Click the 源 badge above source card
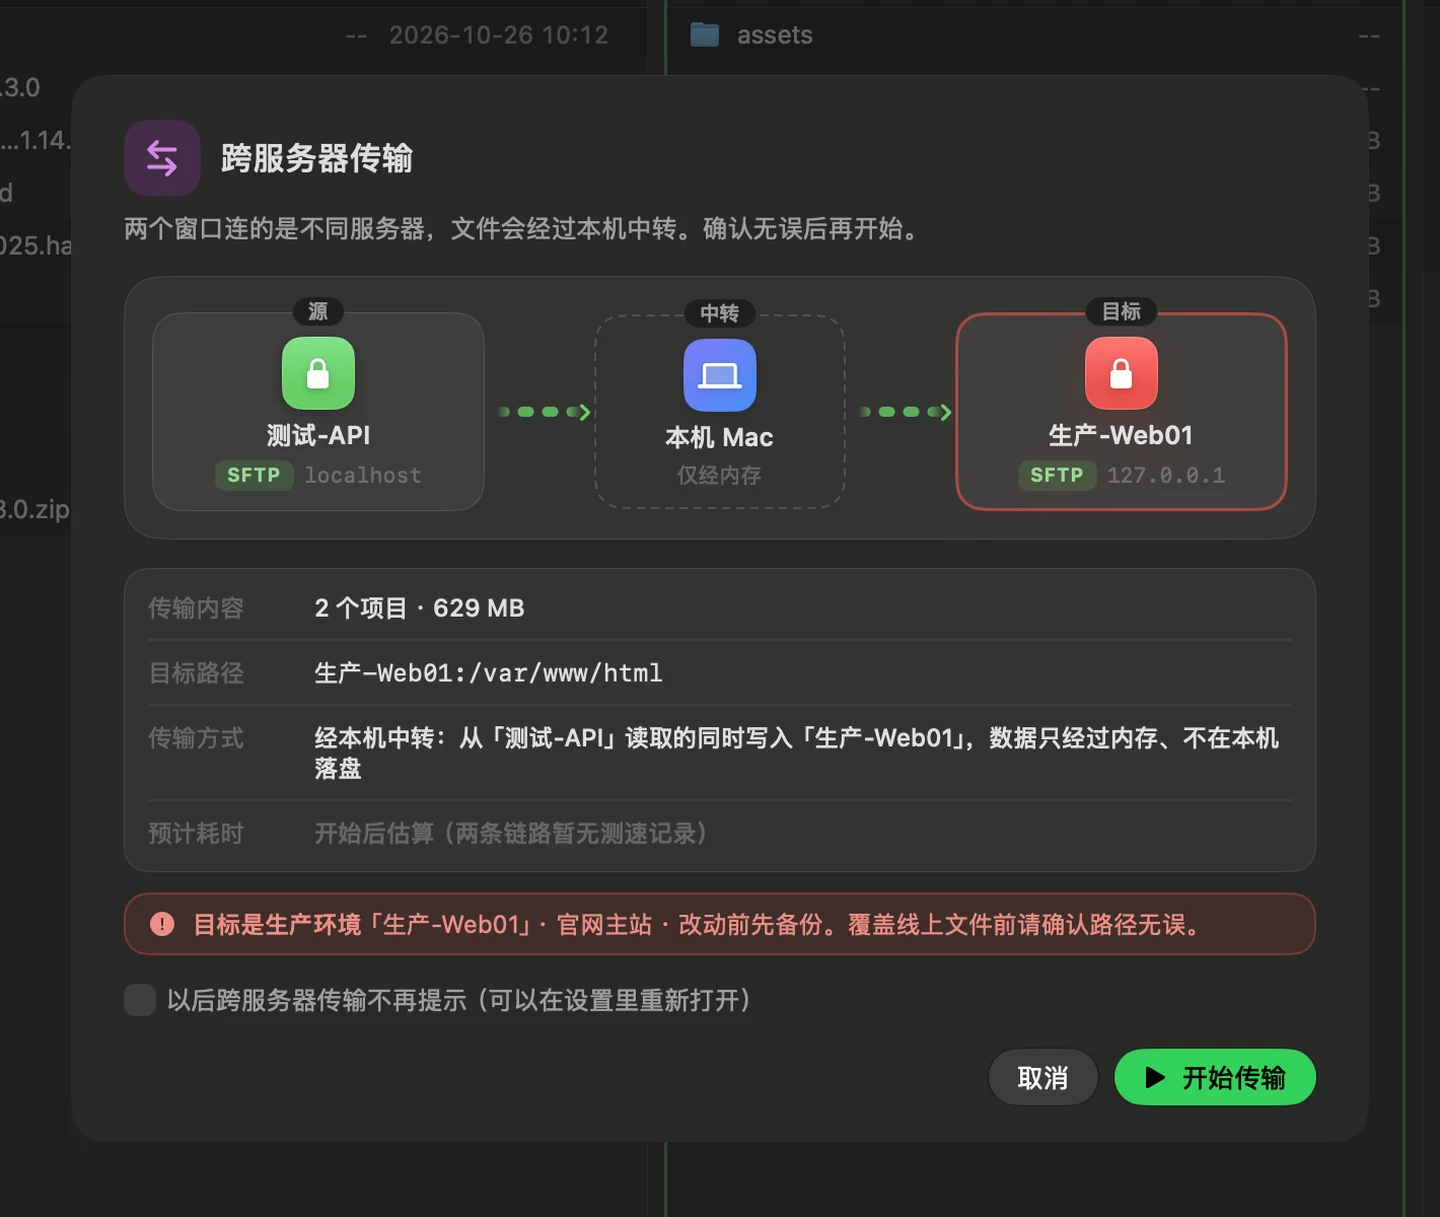 click(x=318, y=311)
